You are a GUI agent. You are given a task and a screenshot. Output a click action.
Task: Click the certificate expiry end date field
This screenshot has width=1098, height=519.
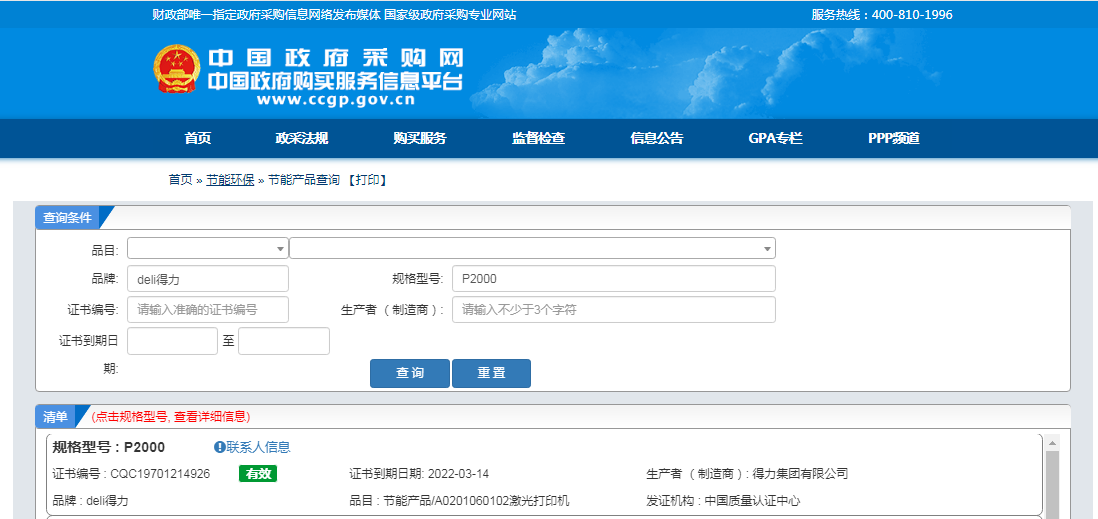tap(284, 341)
